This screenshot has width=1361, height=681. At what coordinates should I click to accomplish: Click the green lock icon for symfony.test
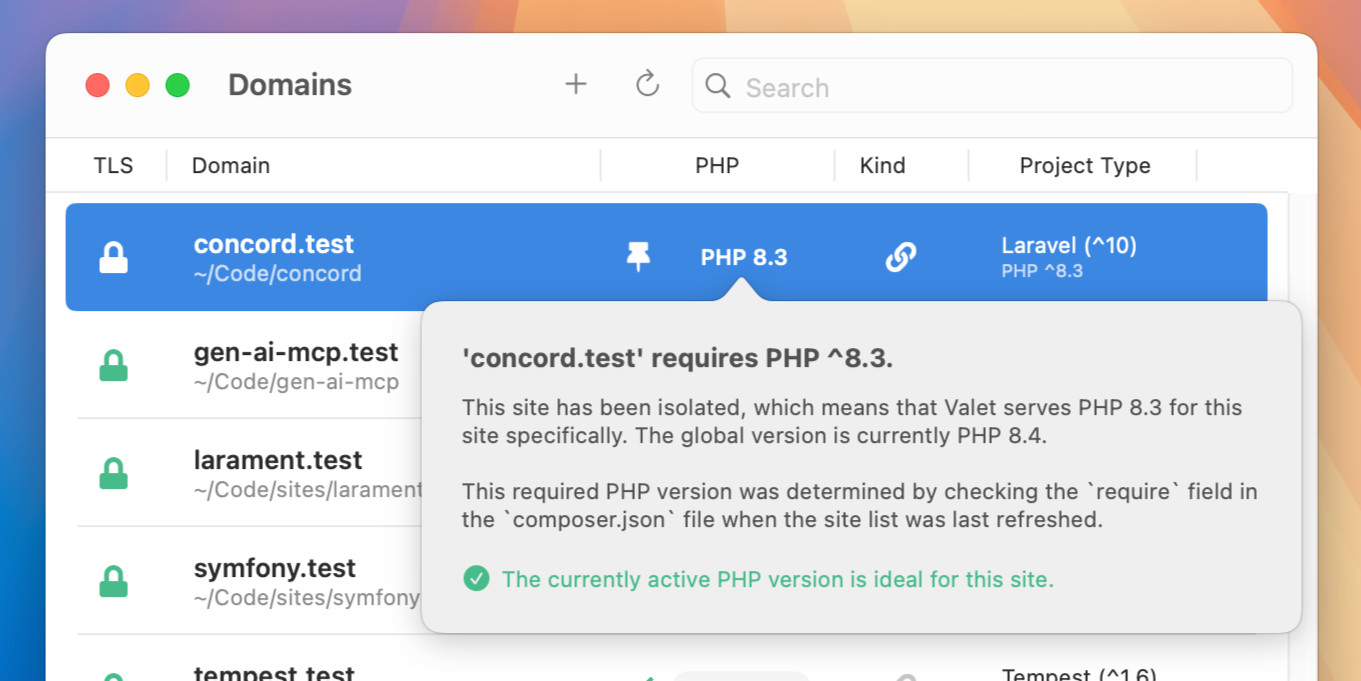(113, 581)
